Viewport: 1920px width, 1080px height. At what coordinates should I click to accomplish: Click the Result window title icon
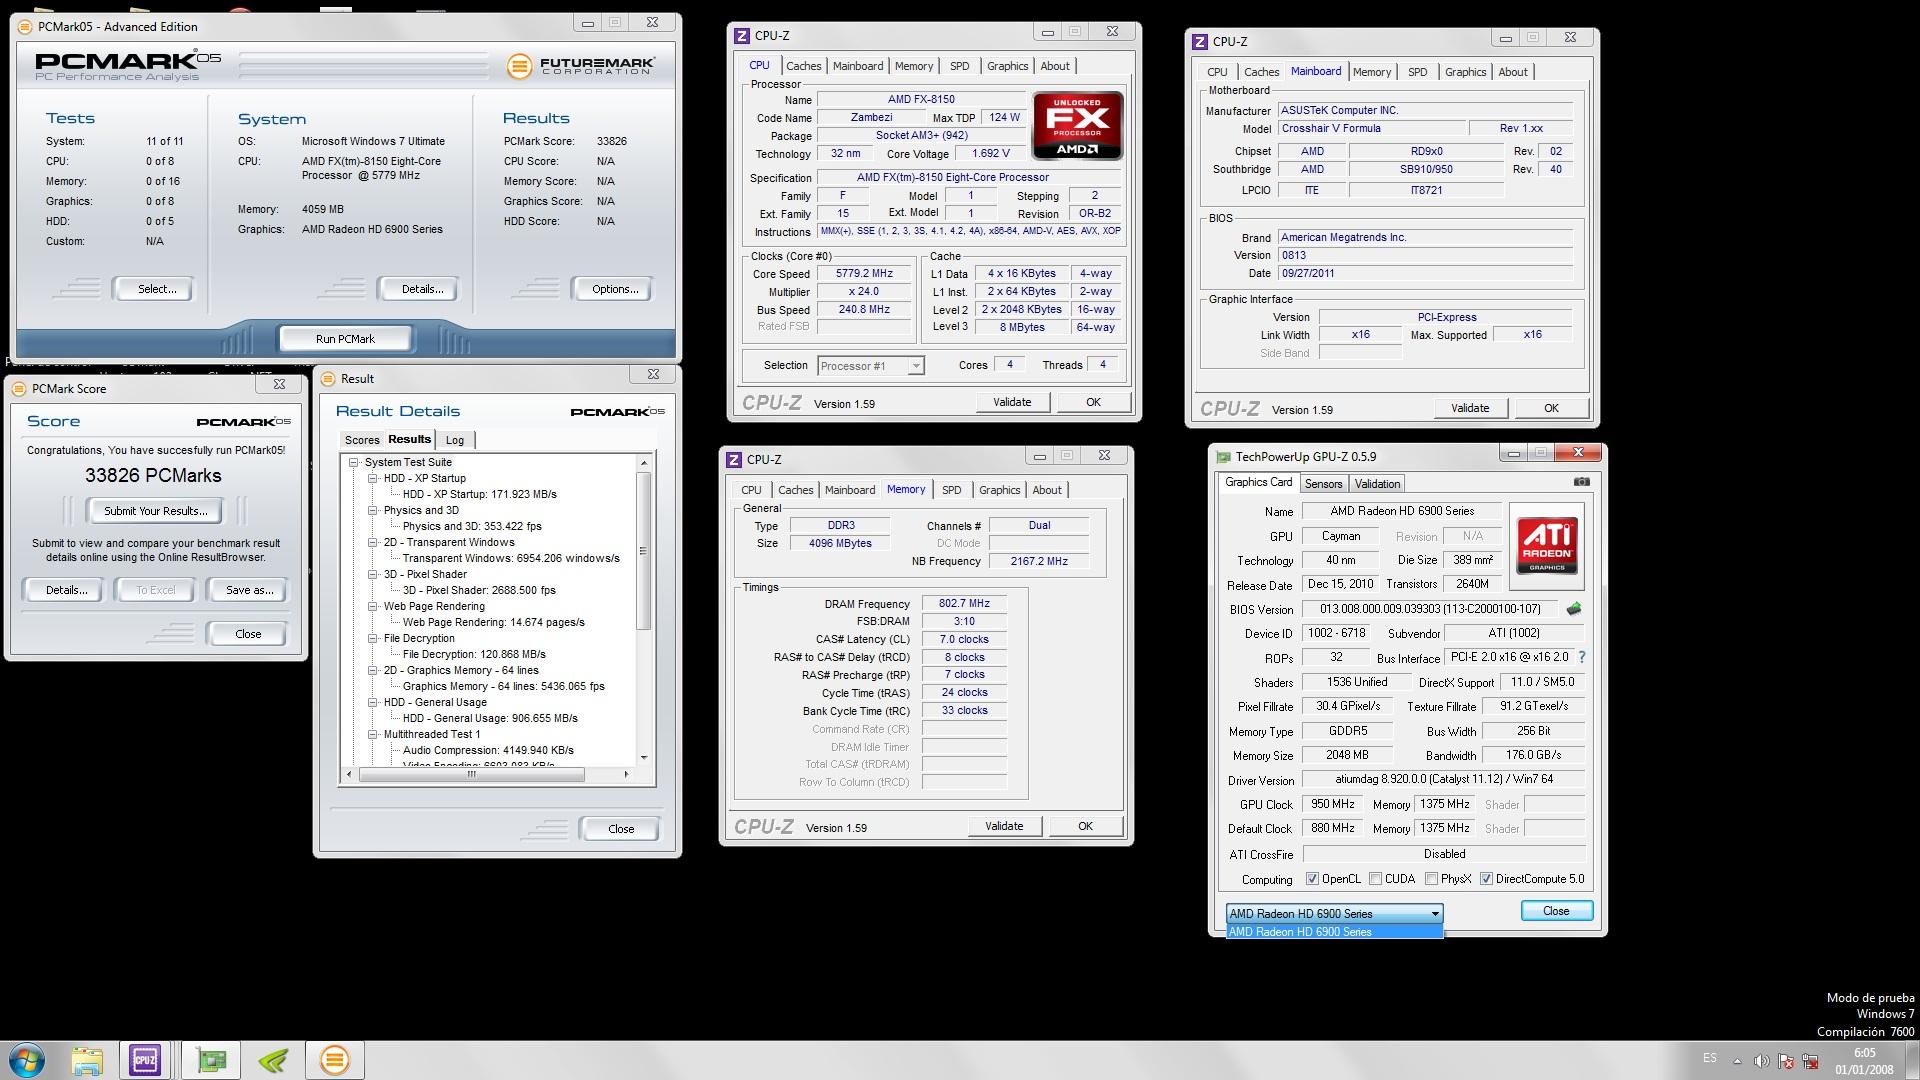[x=328, y=378]
